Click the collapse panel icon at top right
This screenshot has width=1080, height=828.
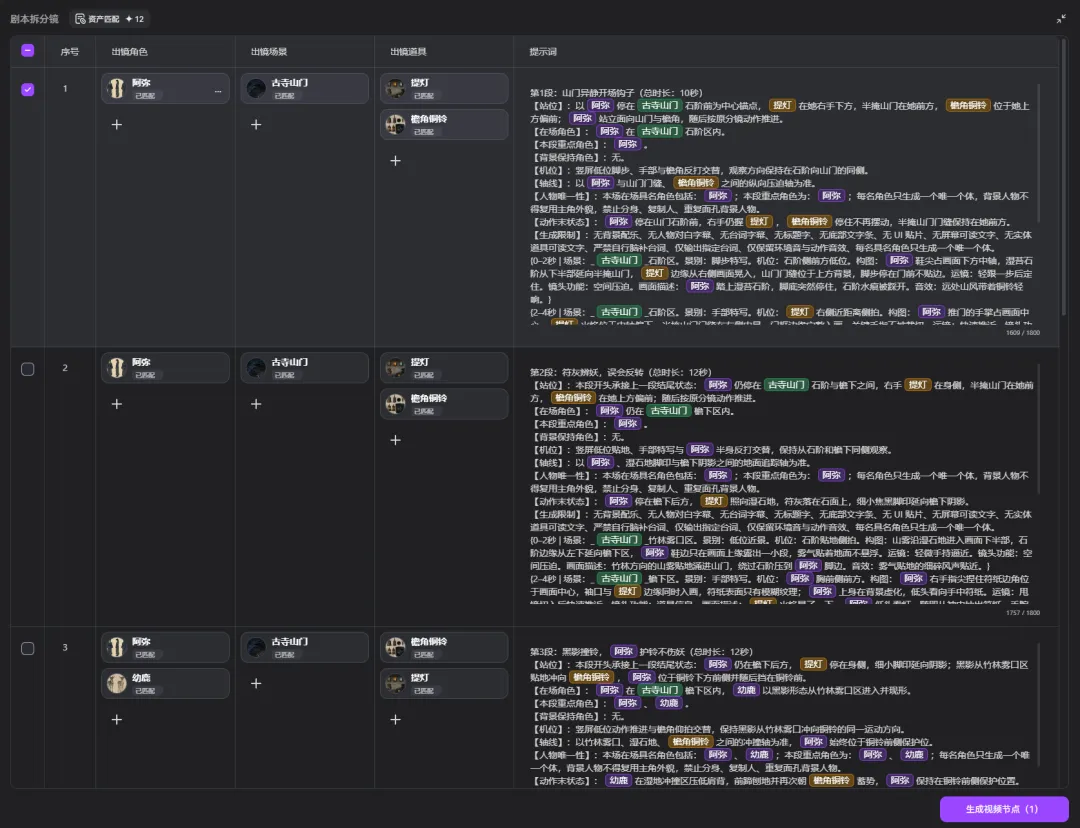tap(1061, 19)
